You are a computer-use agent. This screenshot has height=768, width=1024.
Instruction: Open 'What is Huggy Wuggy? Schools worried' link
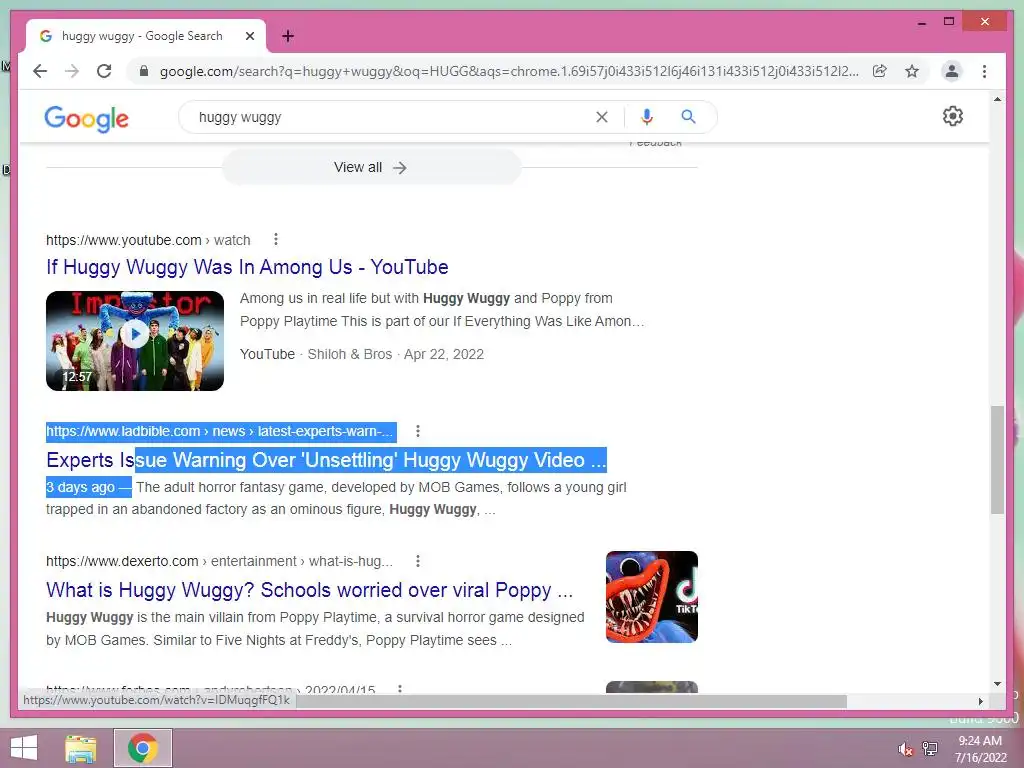(x=310, y=590)
